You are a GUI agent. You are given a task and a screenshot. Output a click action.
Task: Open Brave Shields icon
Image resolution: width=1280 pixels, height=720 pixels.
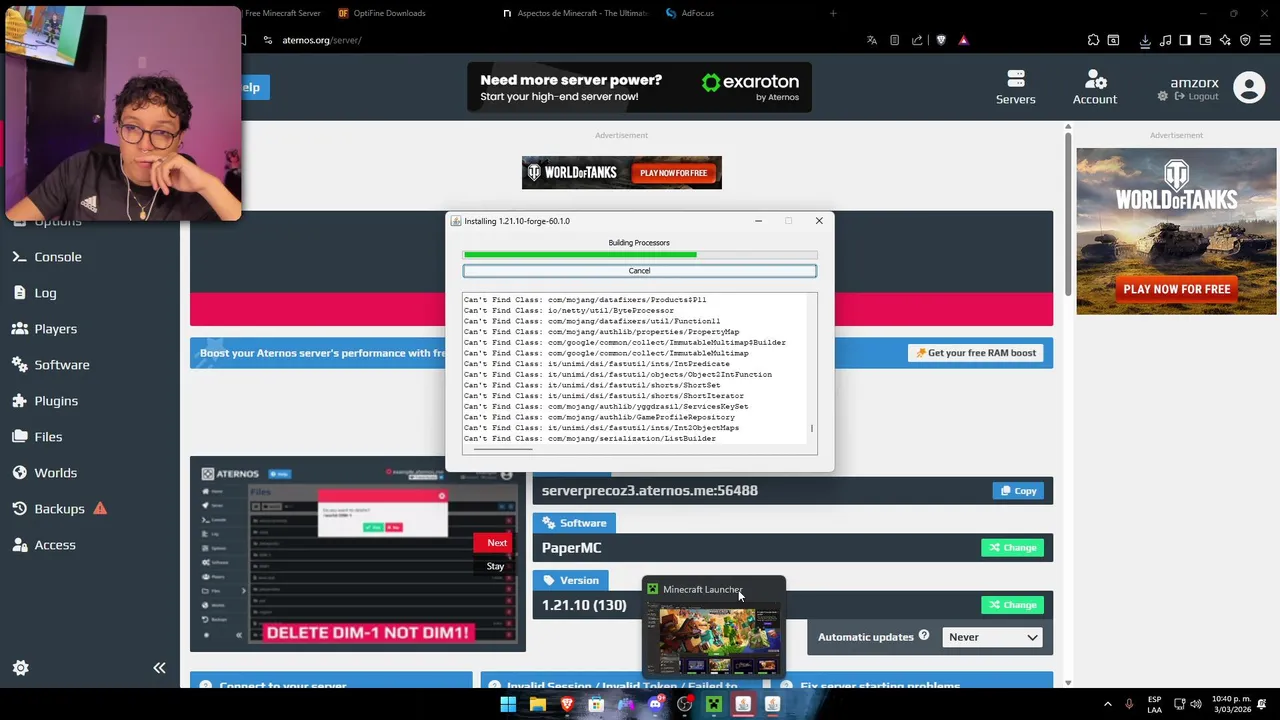[x=941, y=40]
